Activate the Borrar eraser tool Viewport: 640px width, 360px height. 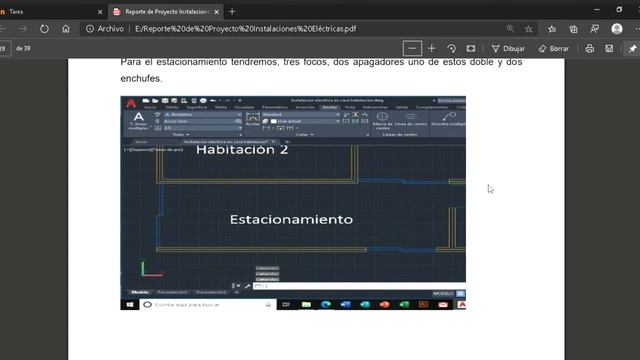coord(553,49)
